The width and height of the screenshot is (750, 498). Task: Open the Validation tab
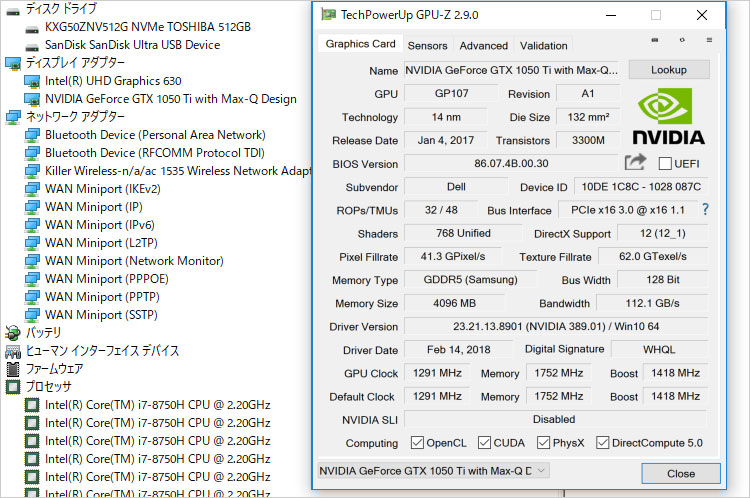[543, 45]
